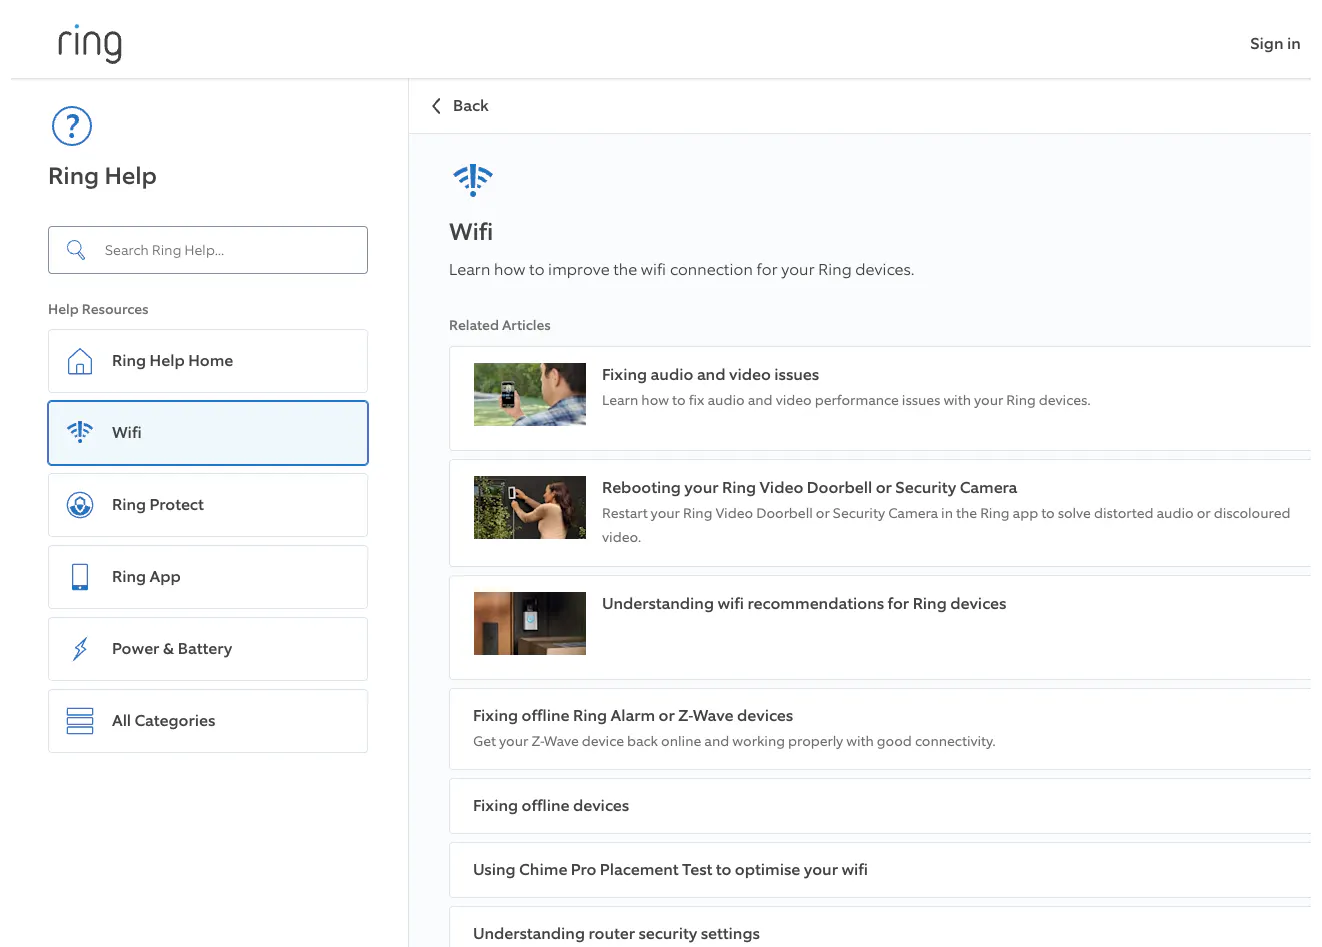Open Fixing offline Ring Alarm or Z-Wave devices
Image resolution: width=1322 pixels, height=947 pixels.
pos(633,716)
